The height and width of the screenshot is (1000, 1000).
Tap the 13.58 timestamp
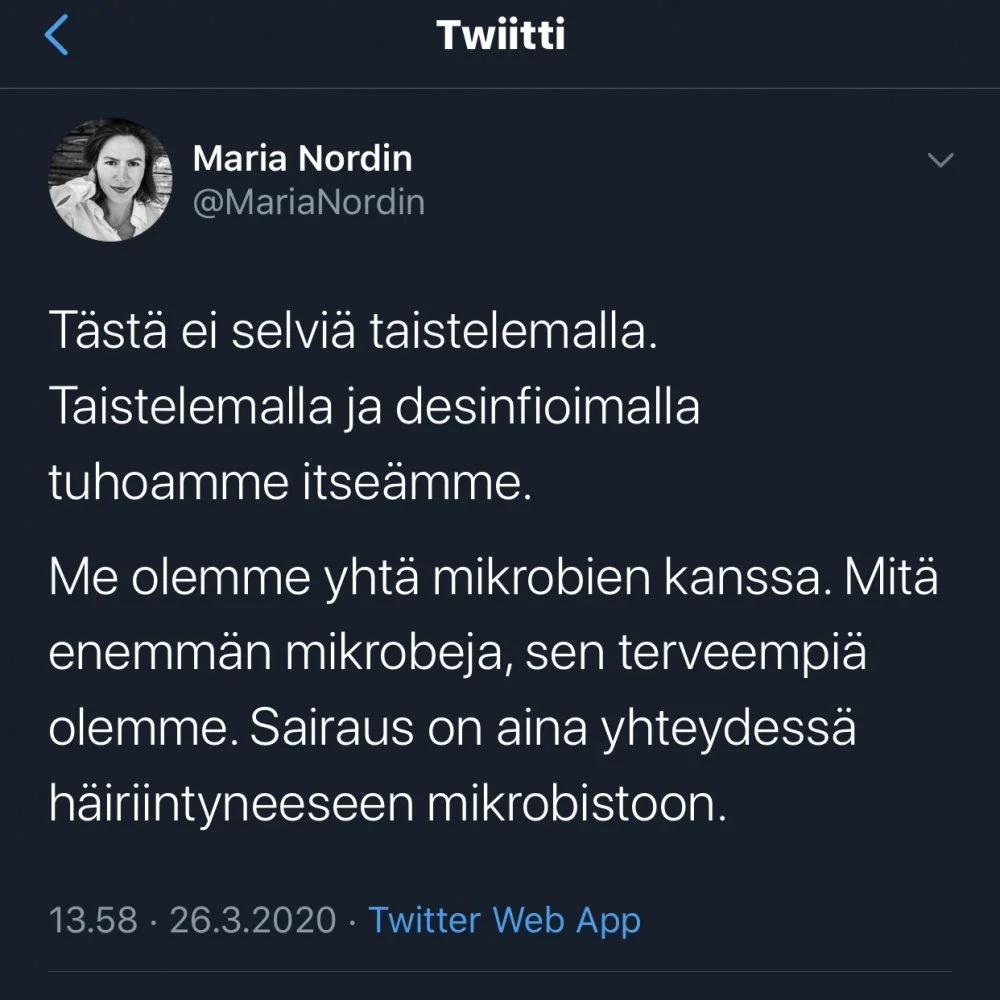[93, 919]
